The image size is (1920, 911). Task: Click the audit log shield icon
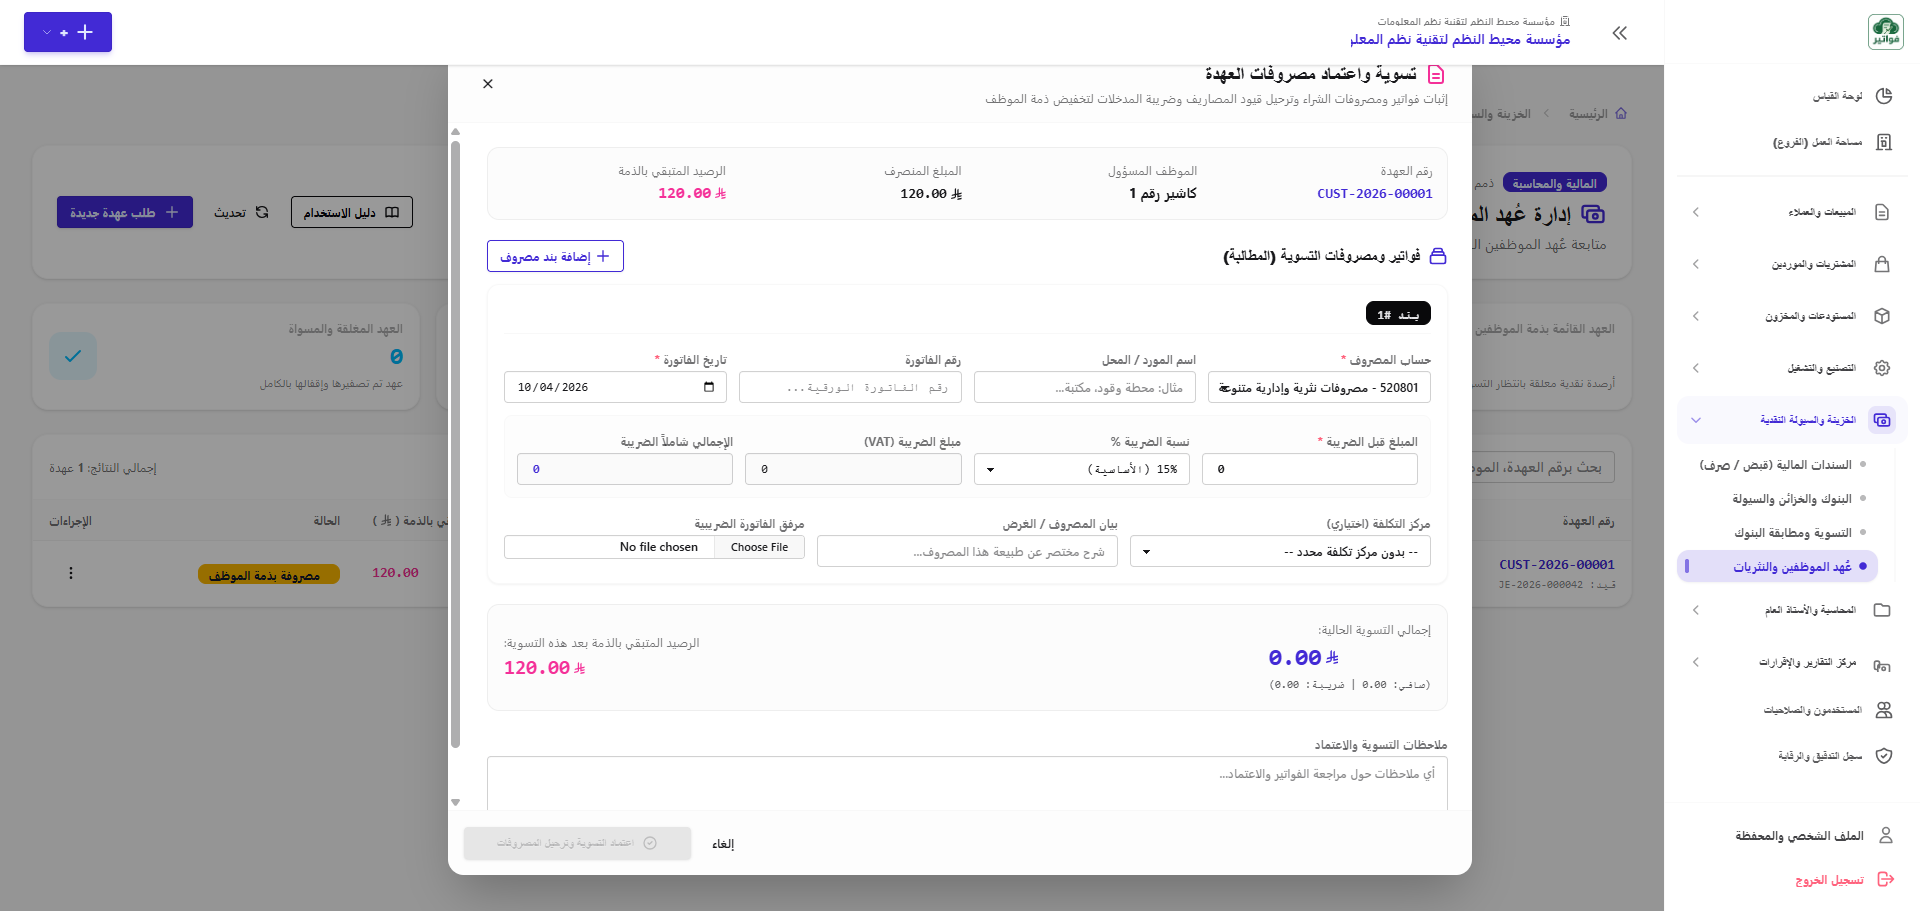click(1884, 756)
